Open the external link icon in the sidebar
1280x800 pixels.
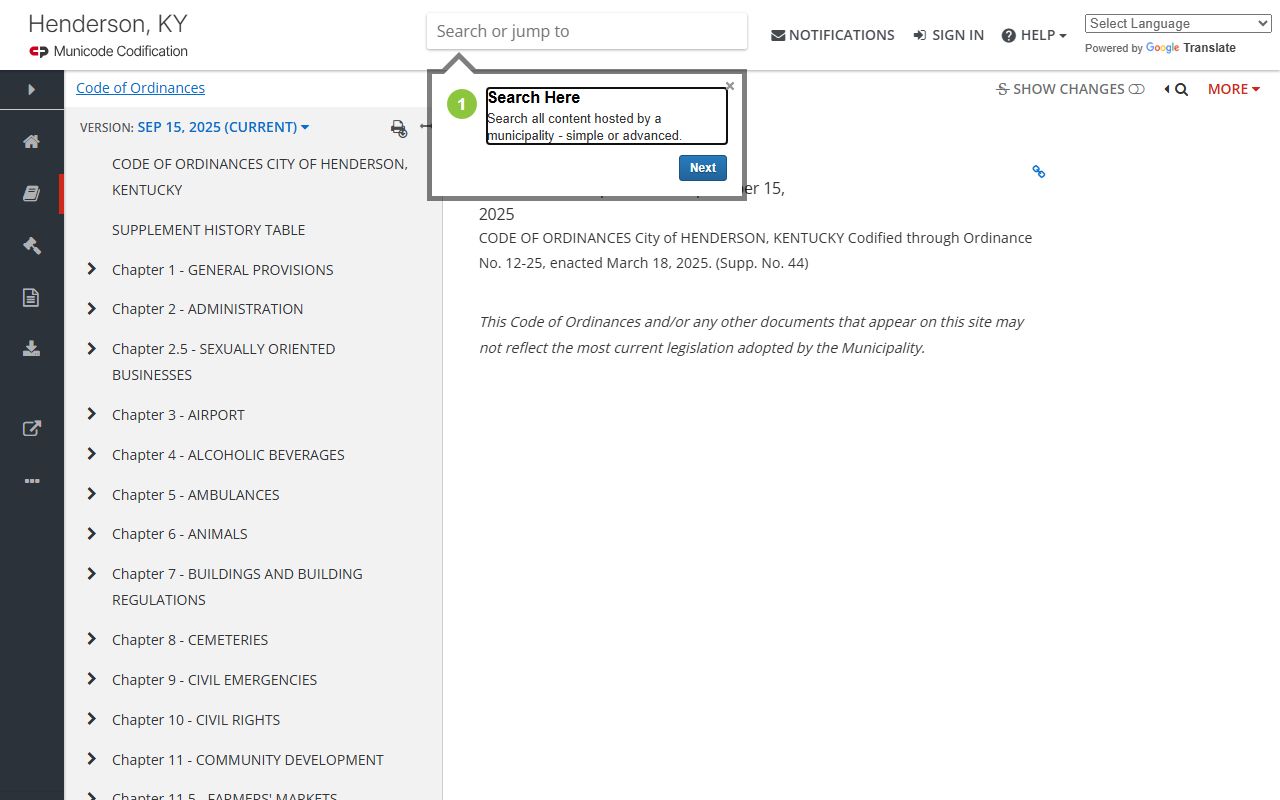coord(32,429)
